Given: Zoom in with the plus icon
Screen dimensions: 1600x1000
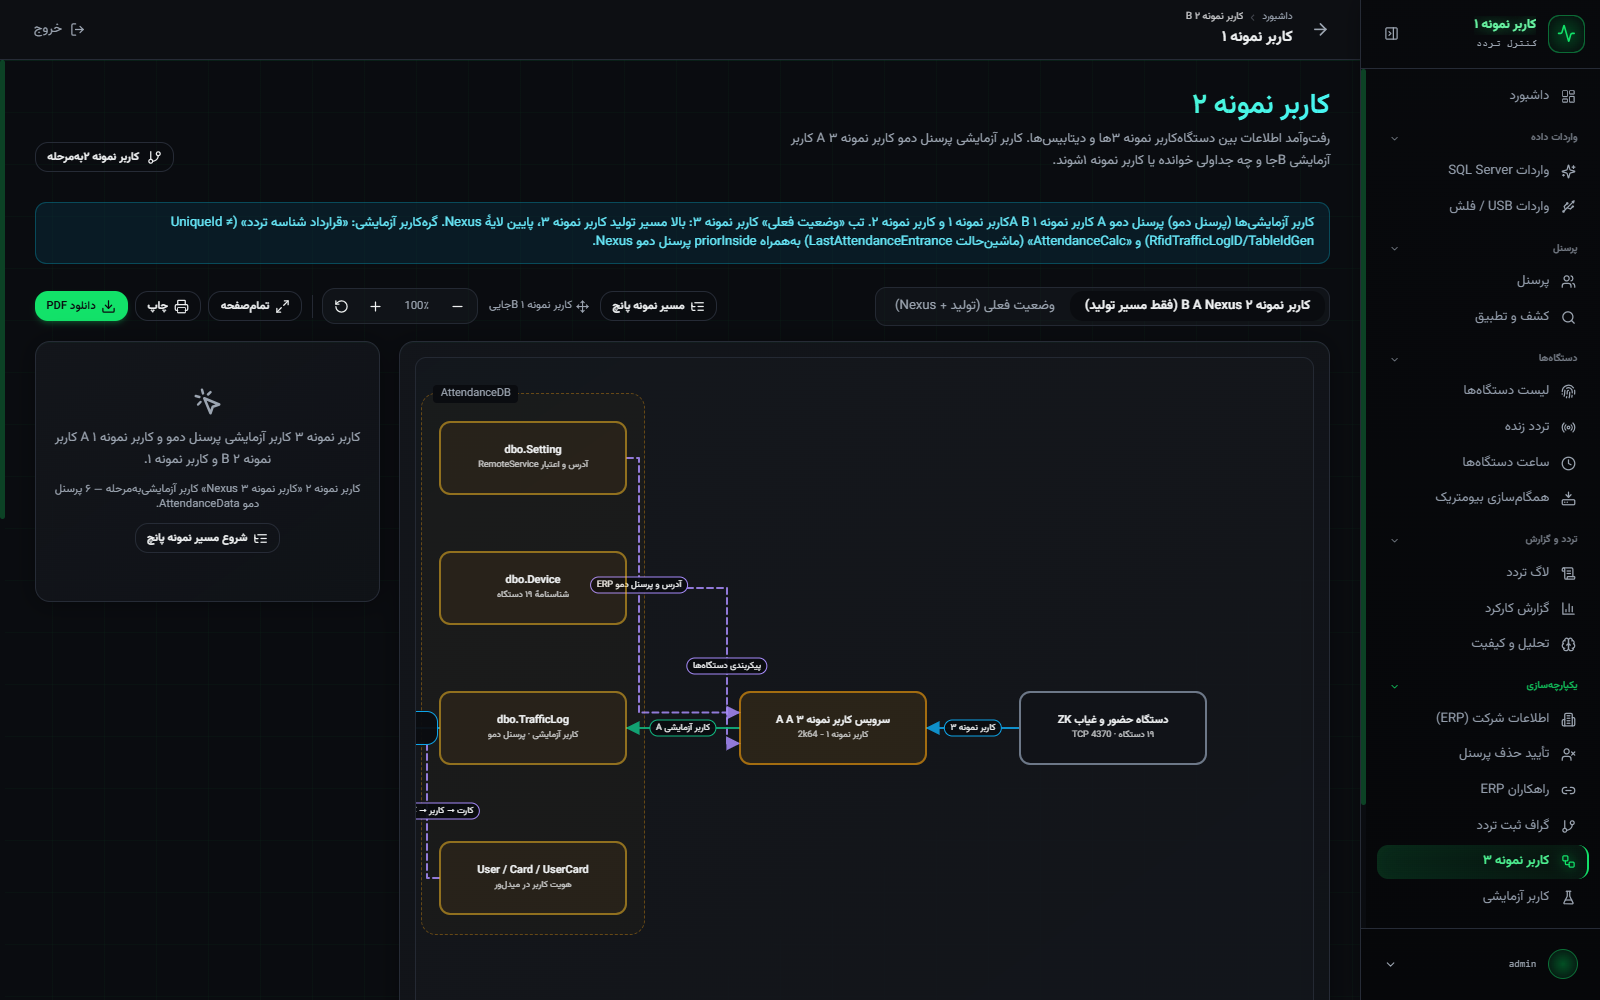Looking at the screenshot, I should [375, 306].
